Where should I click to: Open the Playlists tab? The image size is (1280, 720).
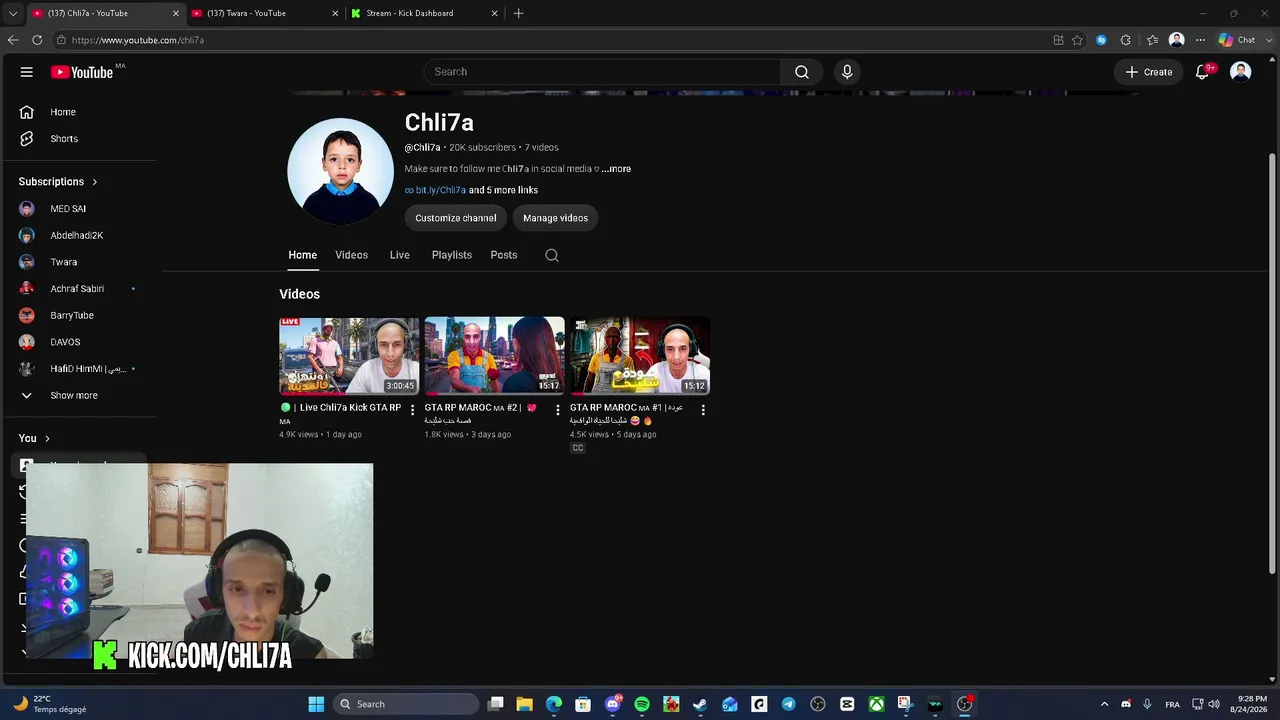point(452,255)
